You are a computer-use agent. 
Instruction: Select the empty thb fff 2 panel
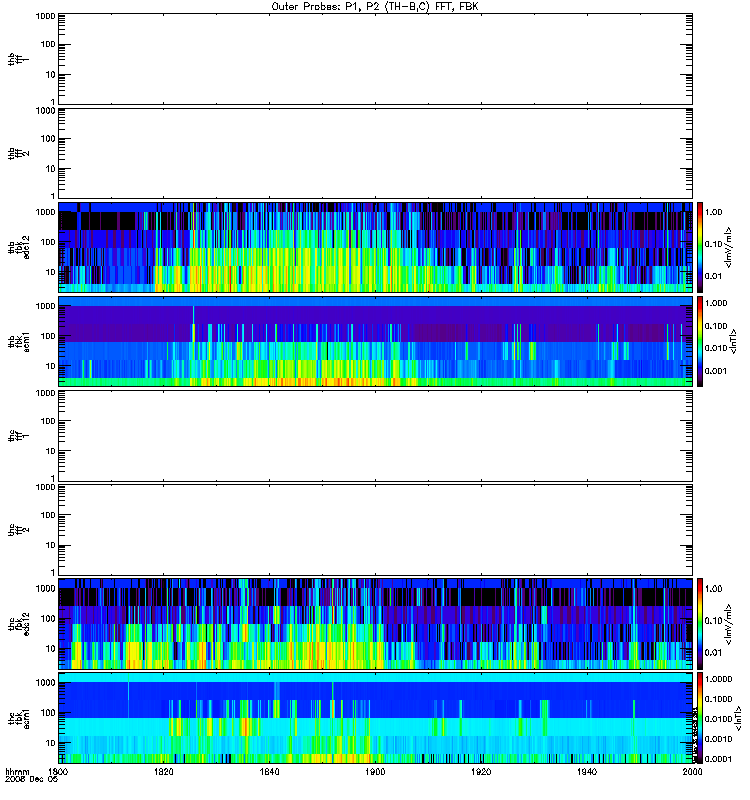(375, 154)
